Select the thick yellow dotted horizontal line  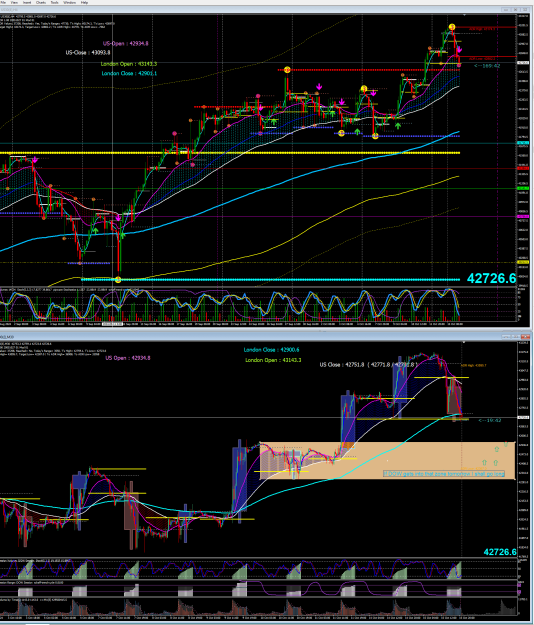(230, 153)
